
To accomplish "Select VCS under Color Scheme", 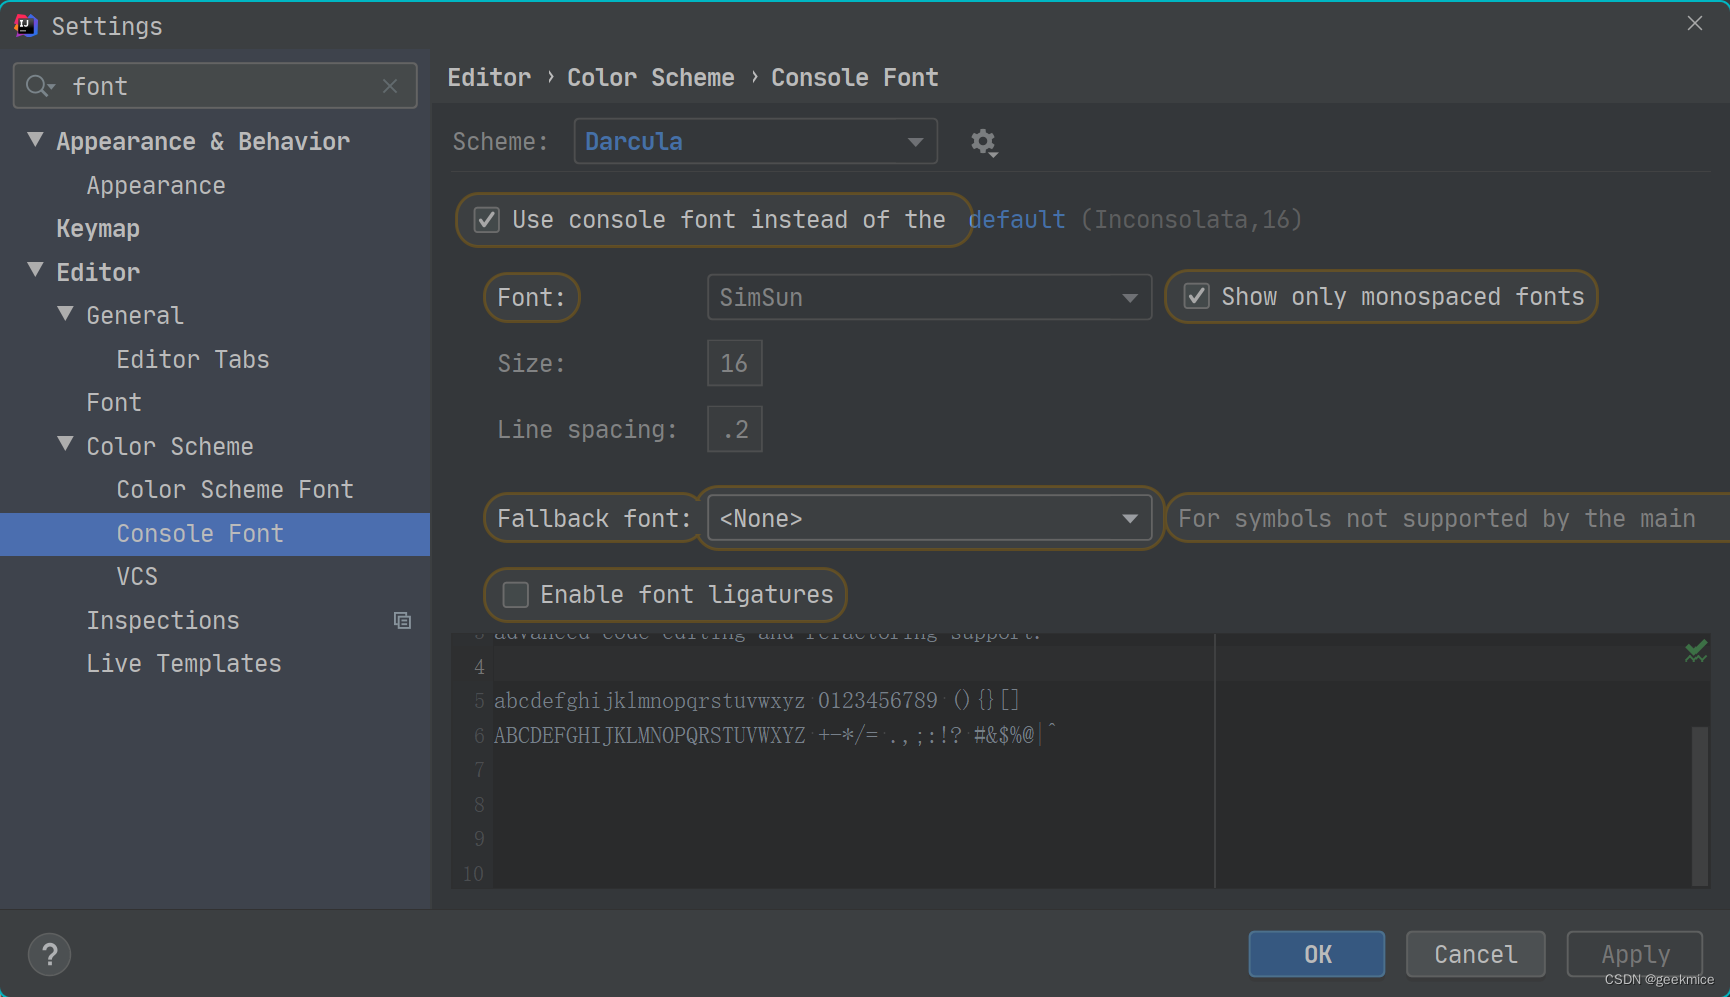I will (x=137, y=577).
